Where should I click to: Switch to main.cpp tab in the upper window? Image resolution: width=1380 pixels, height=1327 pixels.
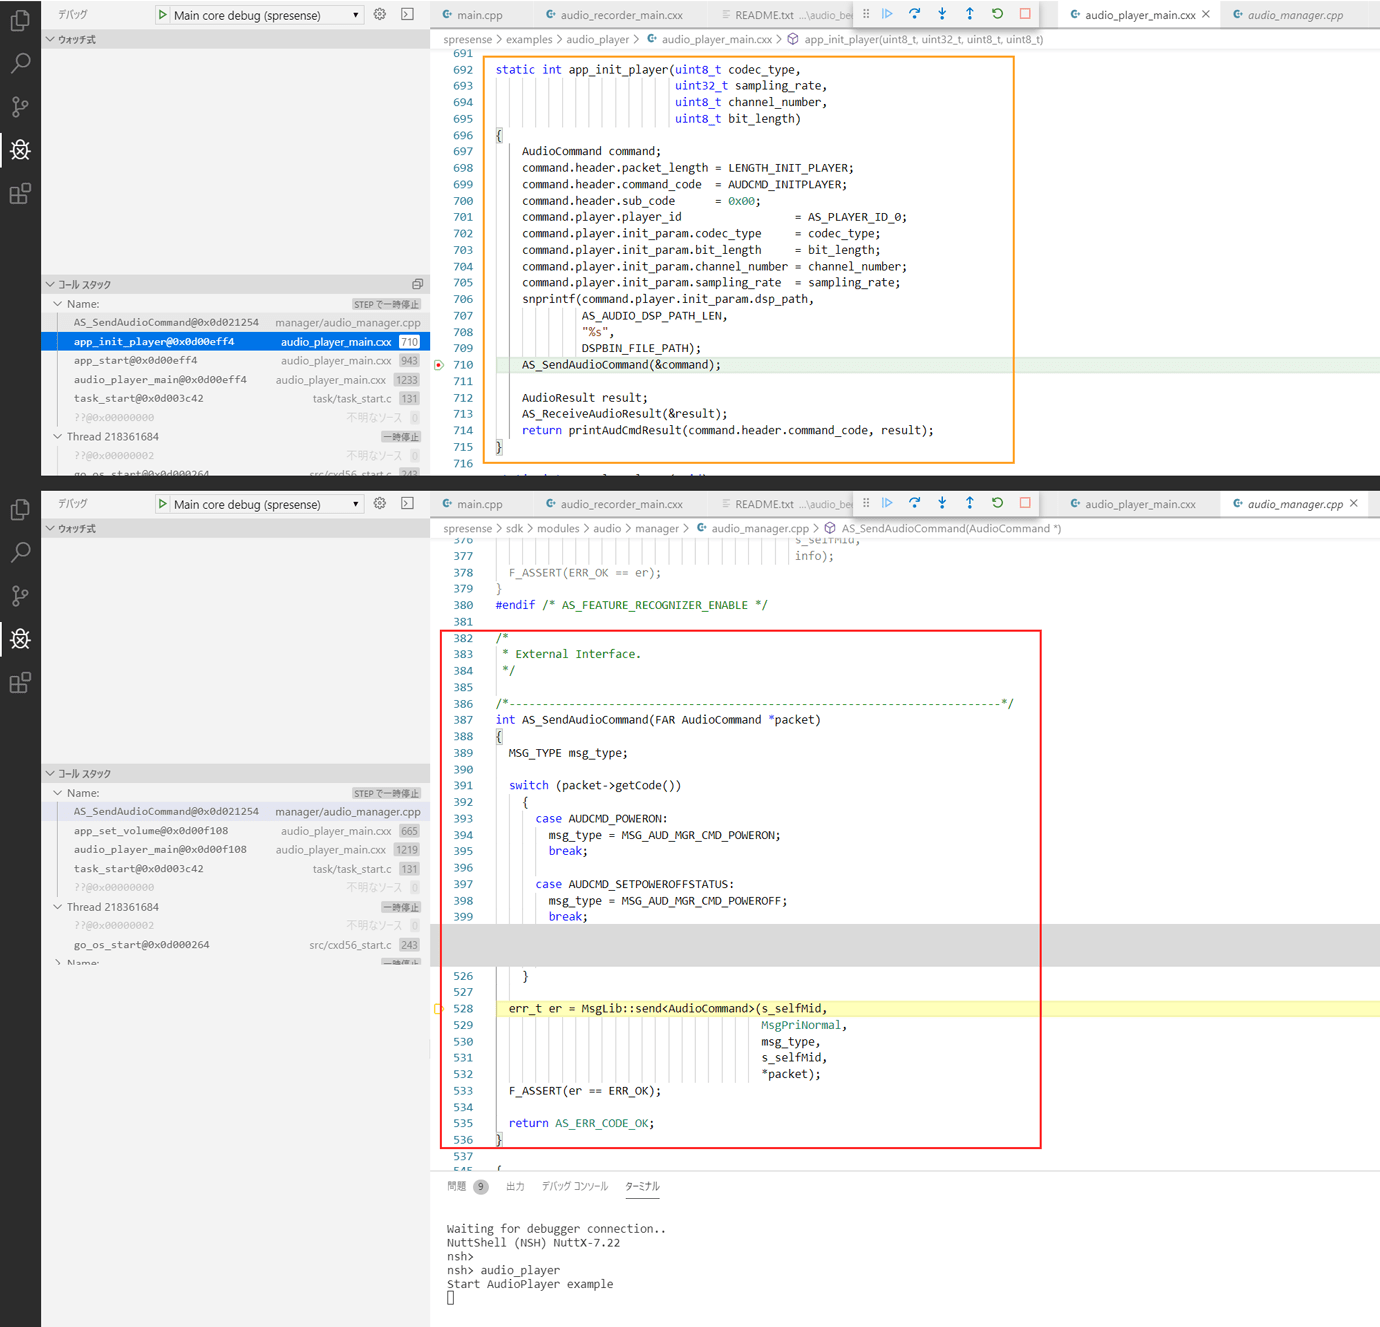tap(479, 15)
